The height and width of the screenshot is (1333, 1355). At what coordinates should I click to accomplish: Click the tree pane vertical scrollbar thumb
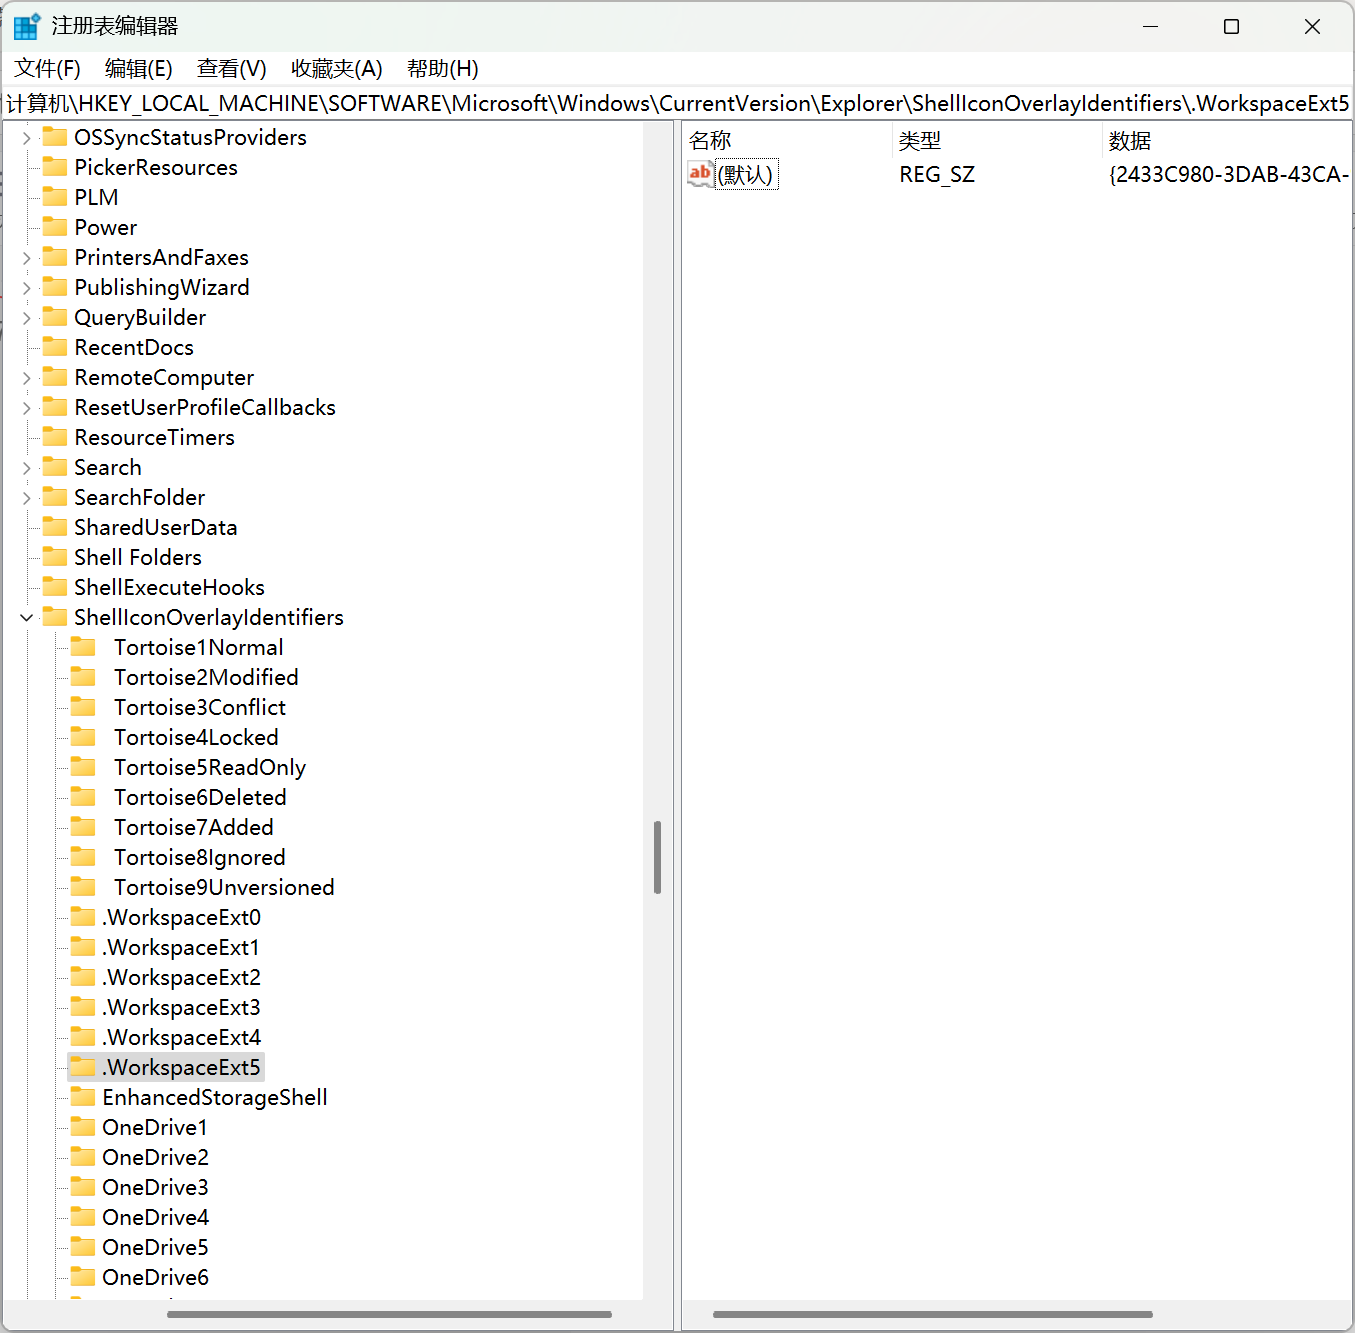[657, 857]
